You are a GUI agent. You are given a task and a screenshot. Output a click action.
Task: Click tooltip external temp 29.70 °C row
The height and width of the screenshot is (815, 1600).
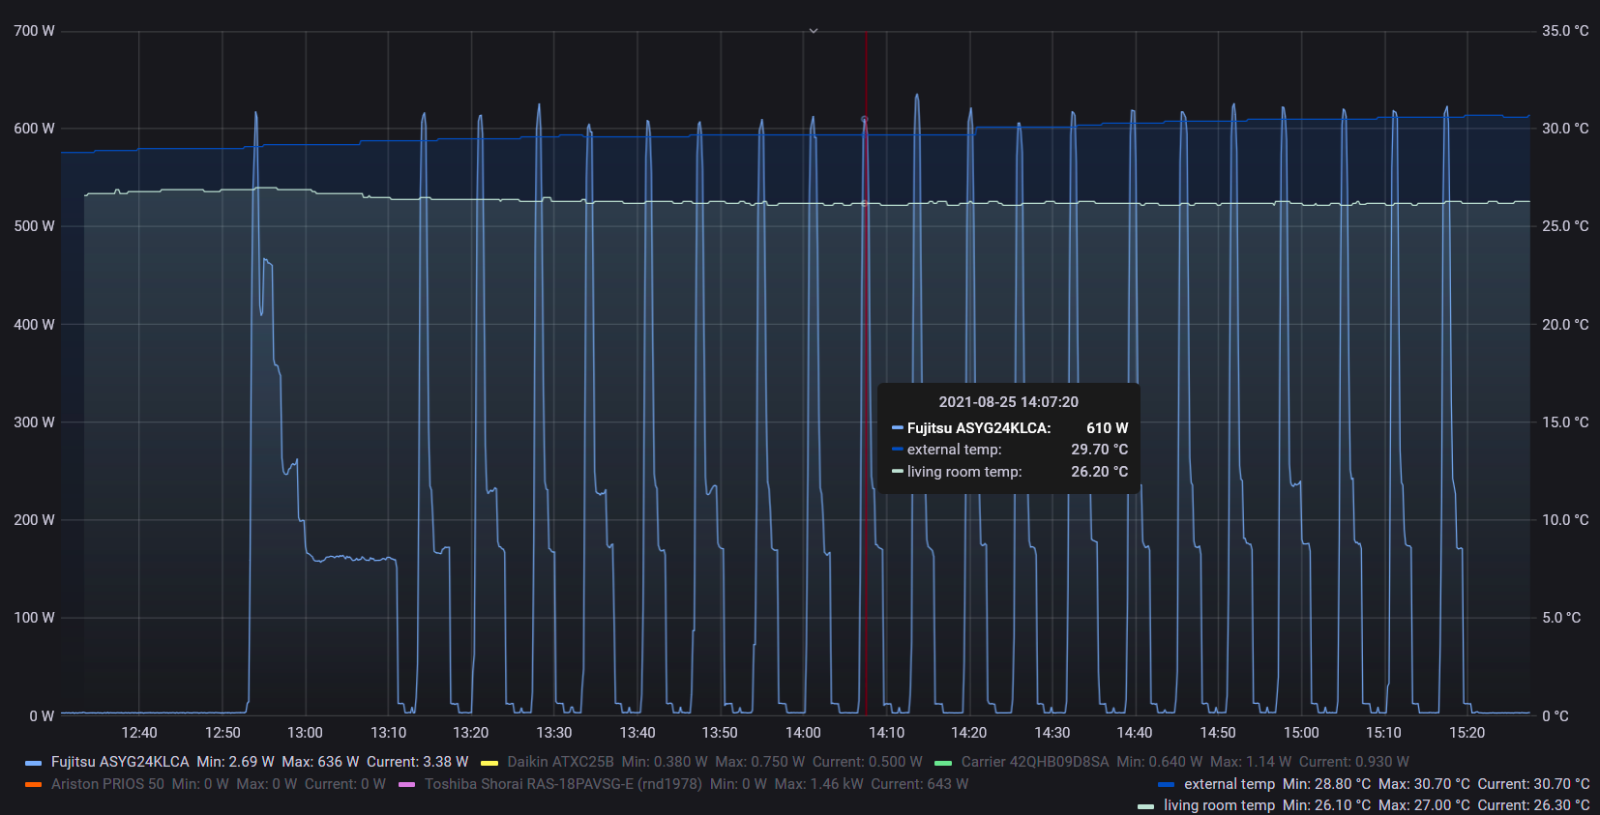(x=1009, y=450)
